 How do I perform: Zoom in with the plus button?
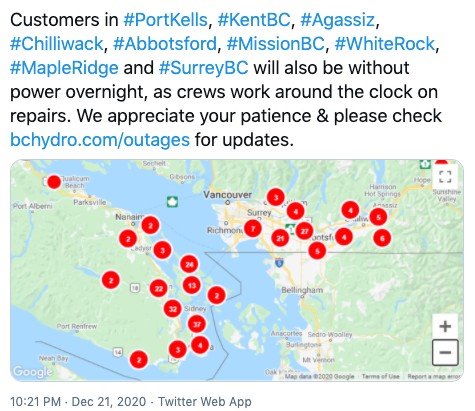pyautogui.click(x=445, y=326)
